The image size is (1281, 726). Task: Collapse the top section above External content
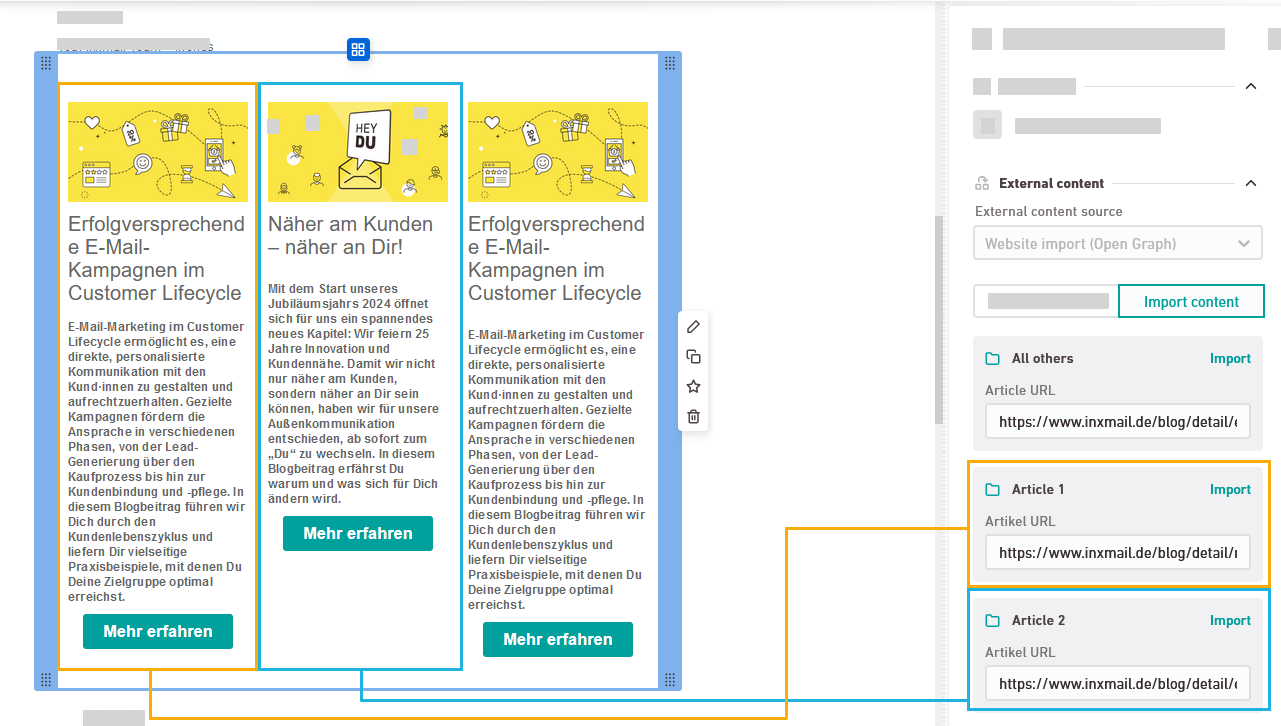[x=1250, y=87]
